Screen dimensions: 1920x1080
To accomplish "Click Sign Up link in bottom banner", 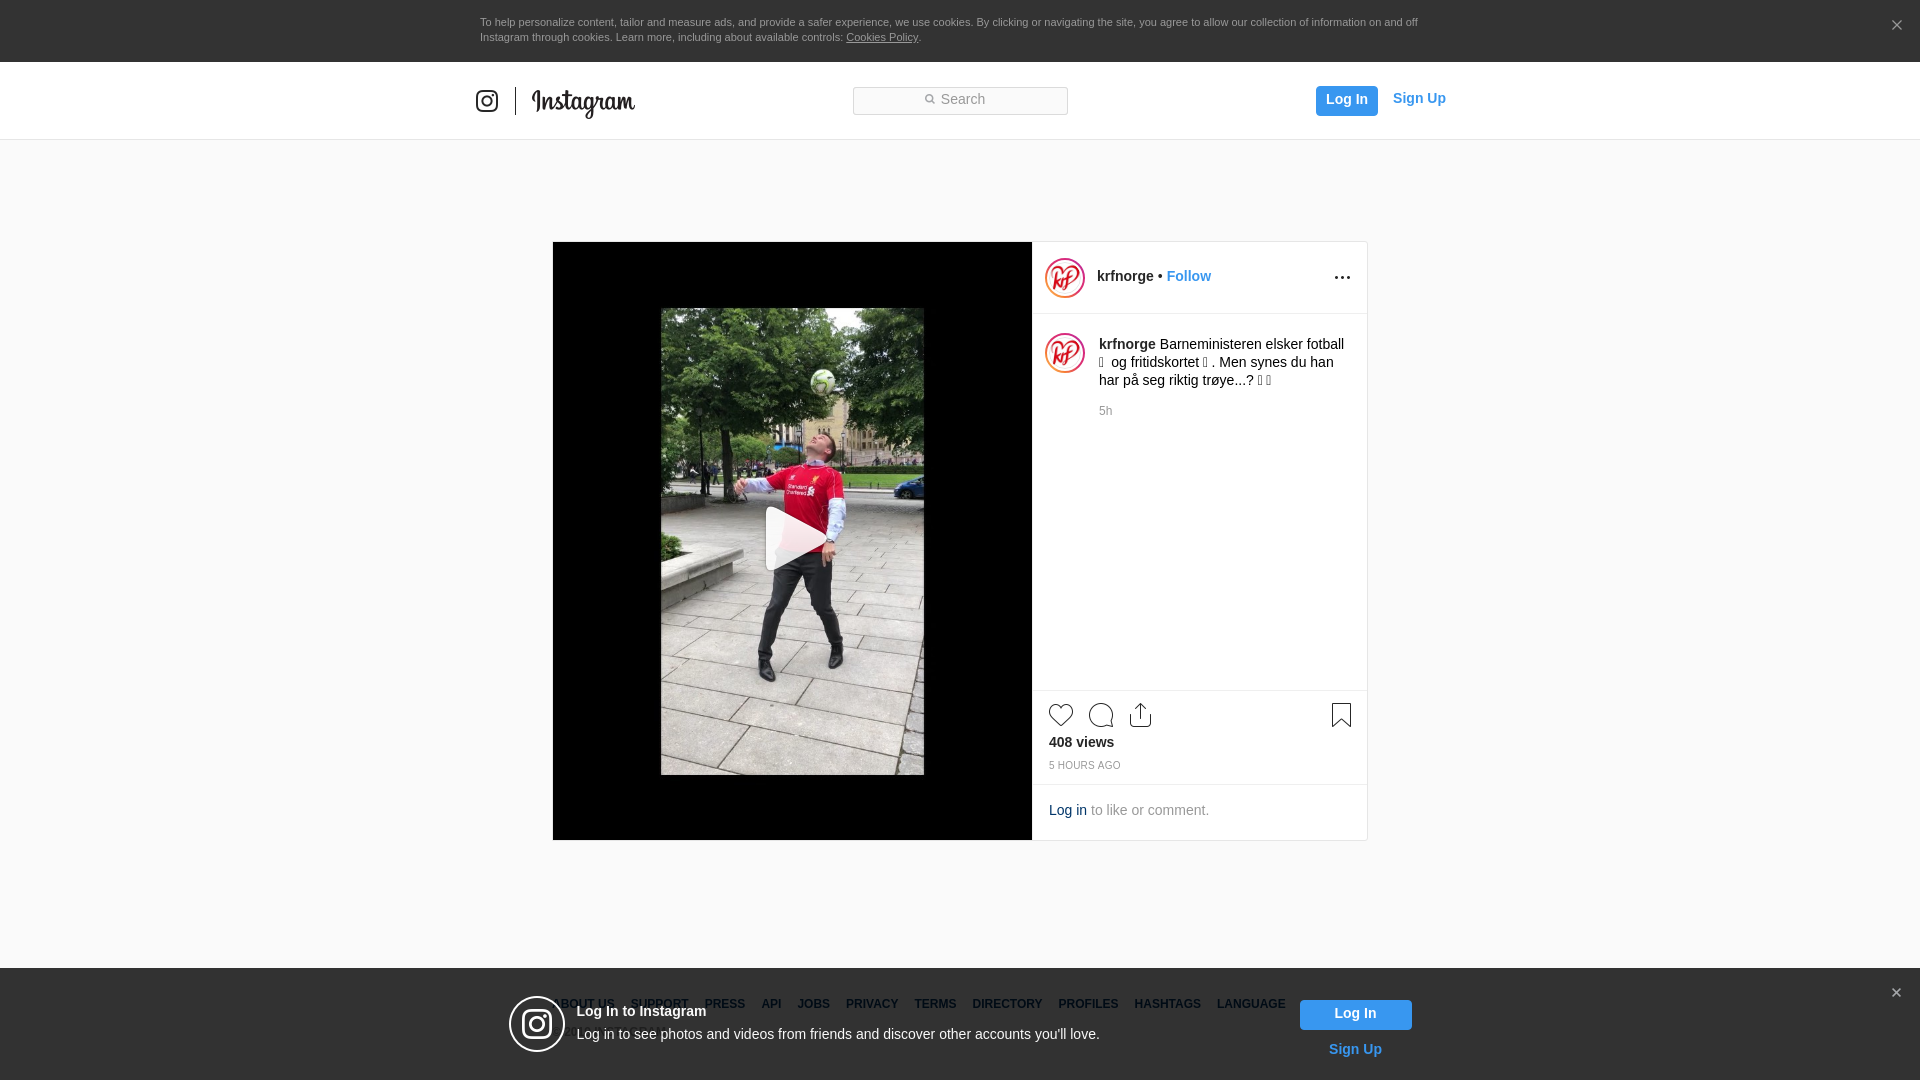I will [1355, 1049].
